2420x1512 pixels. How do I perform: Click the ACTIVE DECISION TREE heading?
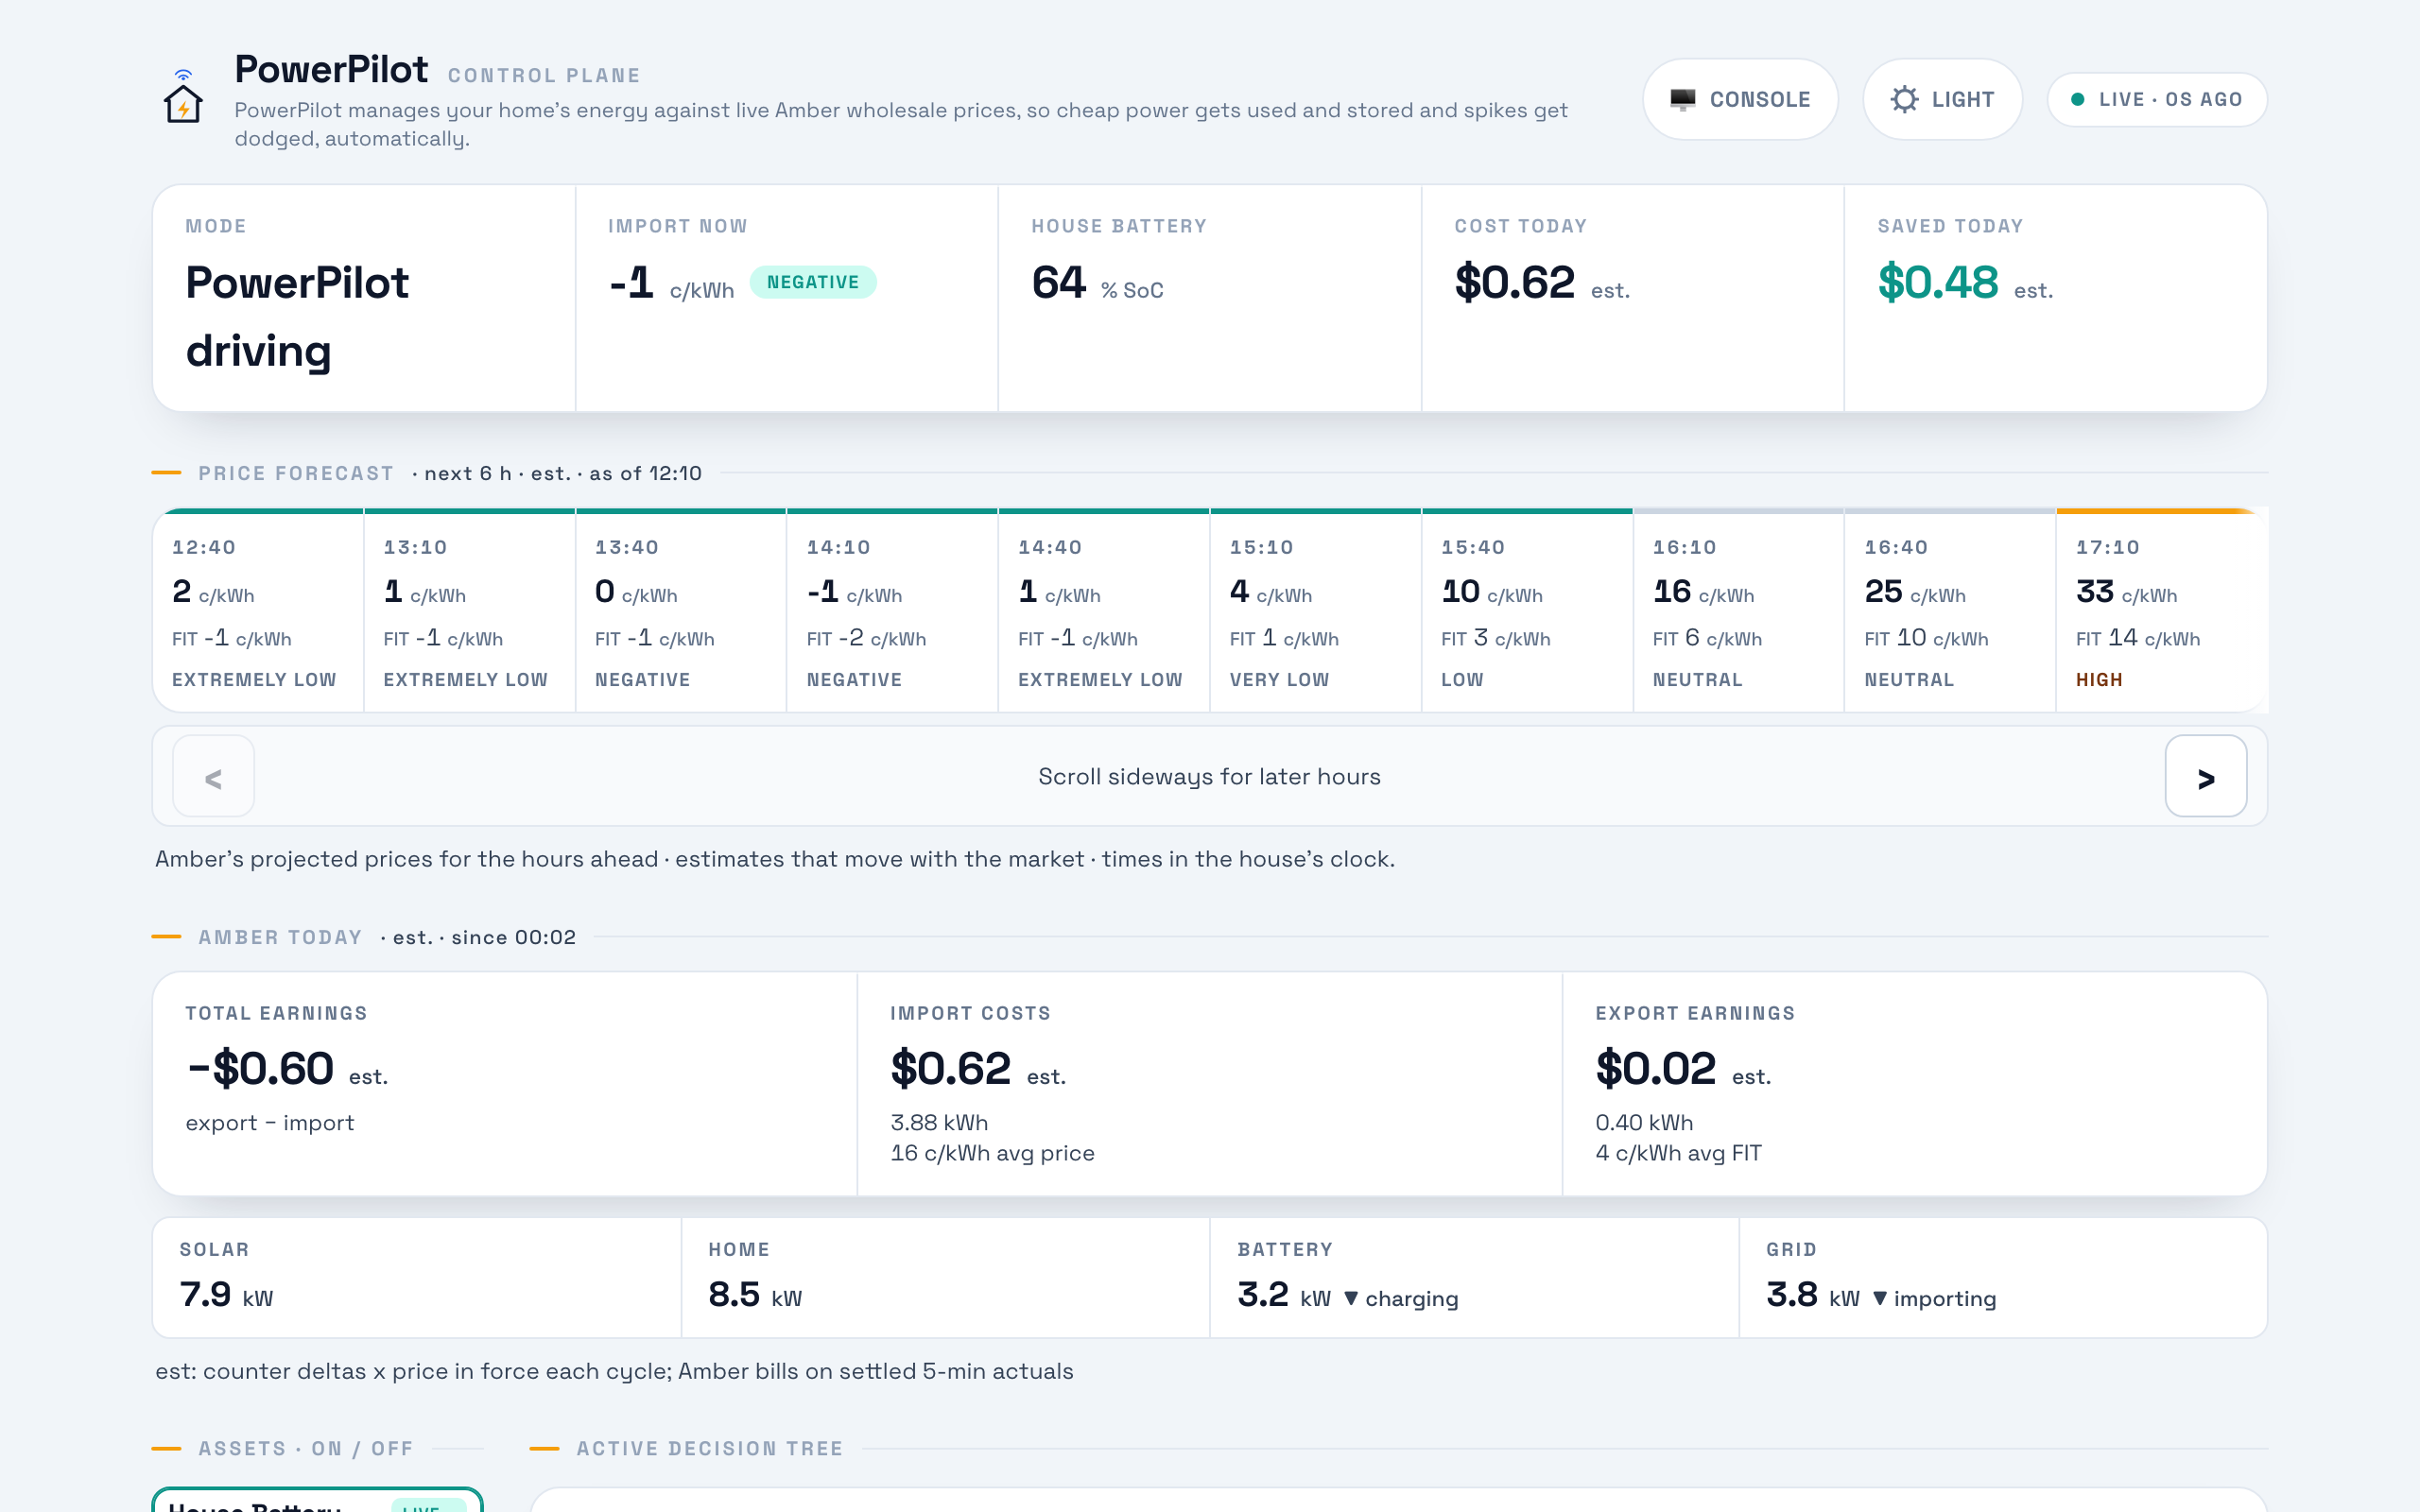[710, 1448]
